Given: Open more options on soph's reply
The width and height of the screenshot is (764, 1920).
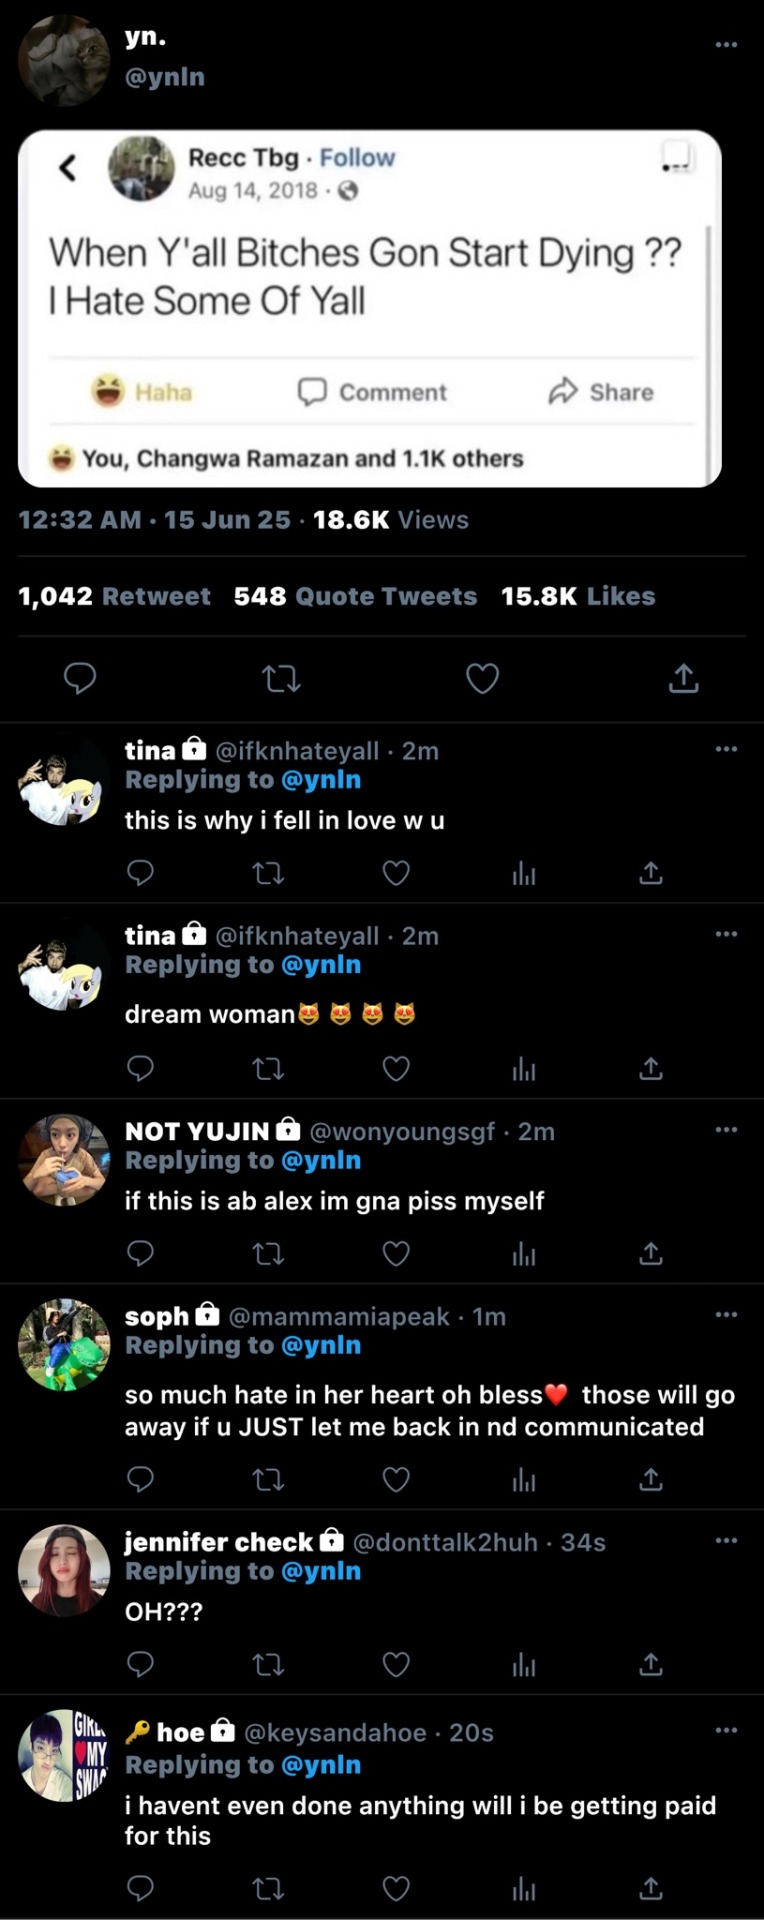Looking at the screenshot, I should pyautogui.click(x=726, y=1314).
